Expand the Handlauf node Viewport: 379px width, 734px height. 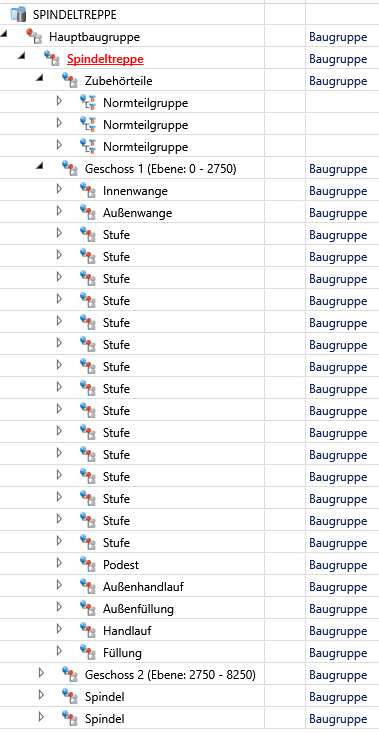(59, 629)
